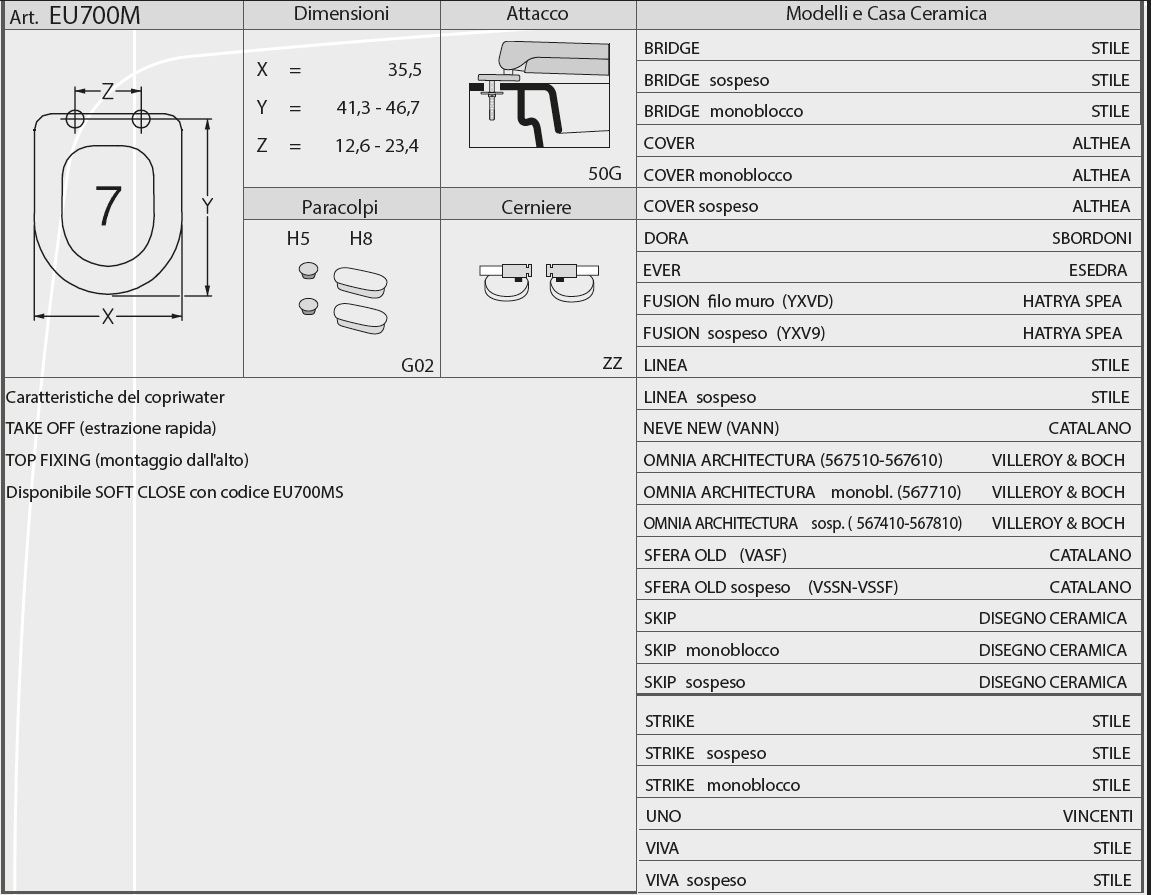The height and width of the screenshot is (895, 1151).
Task: Select the upper oval H8 bumper icon
Action: pyautogui.click(x=360, y=281)
